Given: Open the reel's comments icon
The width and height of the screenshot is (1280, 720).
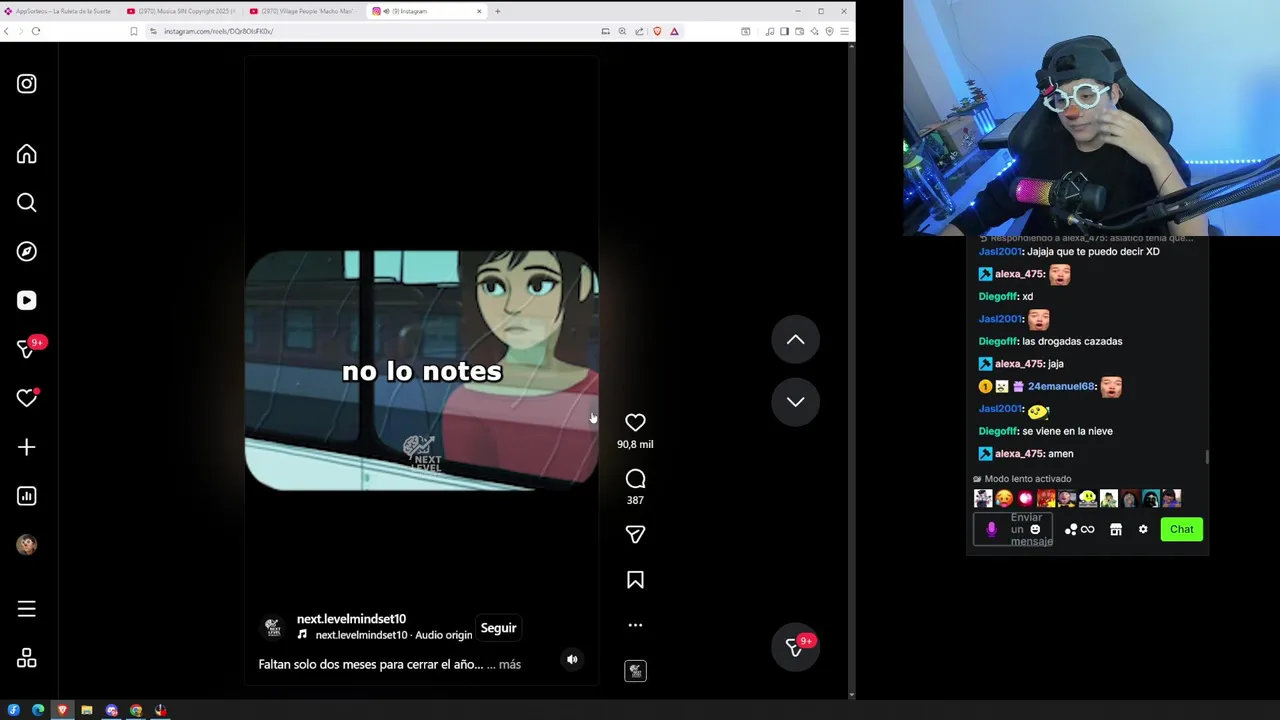Looking at the screenshot, I should (635, 479).
